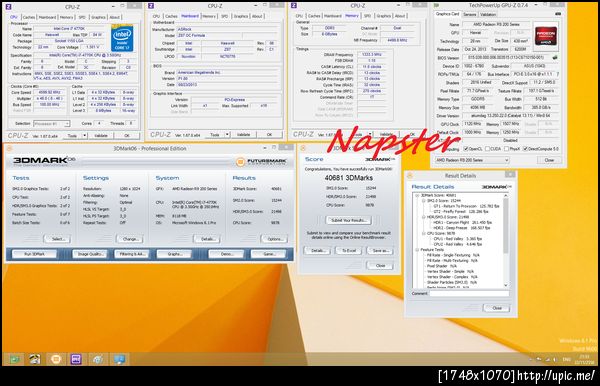600x386 pixels.
Task: Click Validate in the first CPU-Z window
Action: [101, 135]
